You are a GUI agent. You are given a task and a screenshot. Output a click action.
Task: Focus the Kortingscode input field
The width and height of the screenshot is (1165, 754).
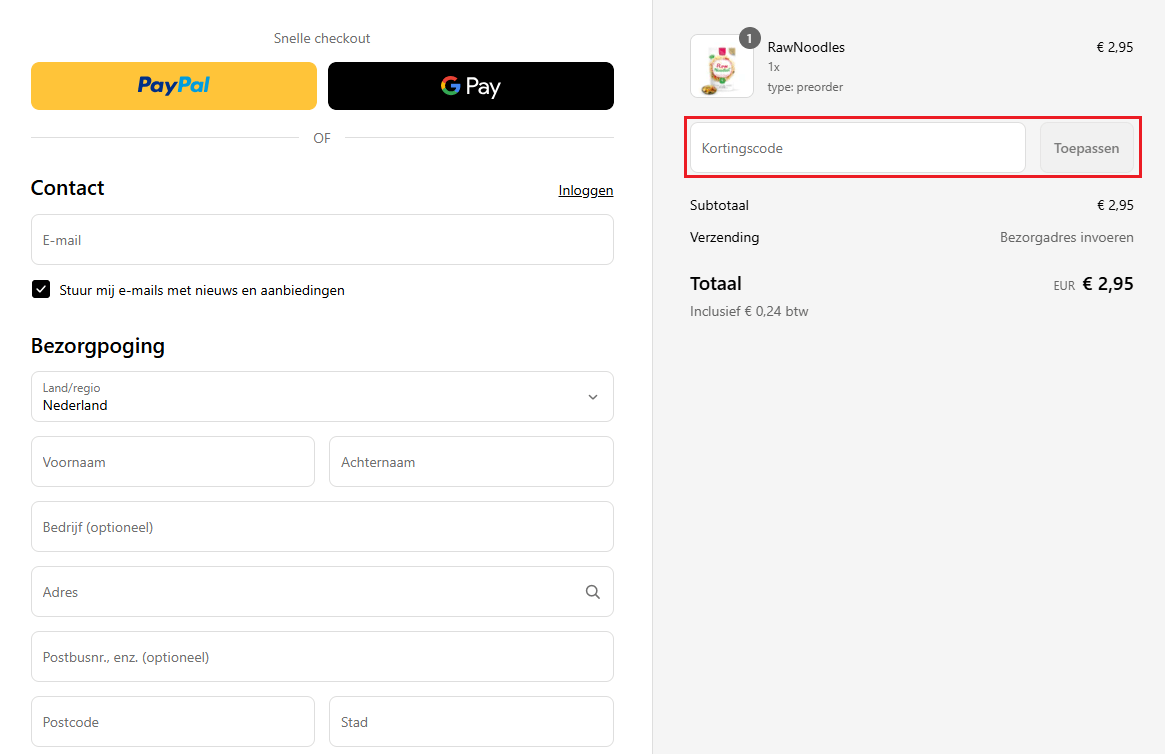click(x=857, y=148)
